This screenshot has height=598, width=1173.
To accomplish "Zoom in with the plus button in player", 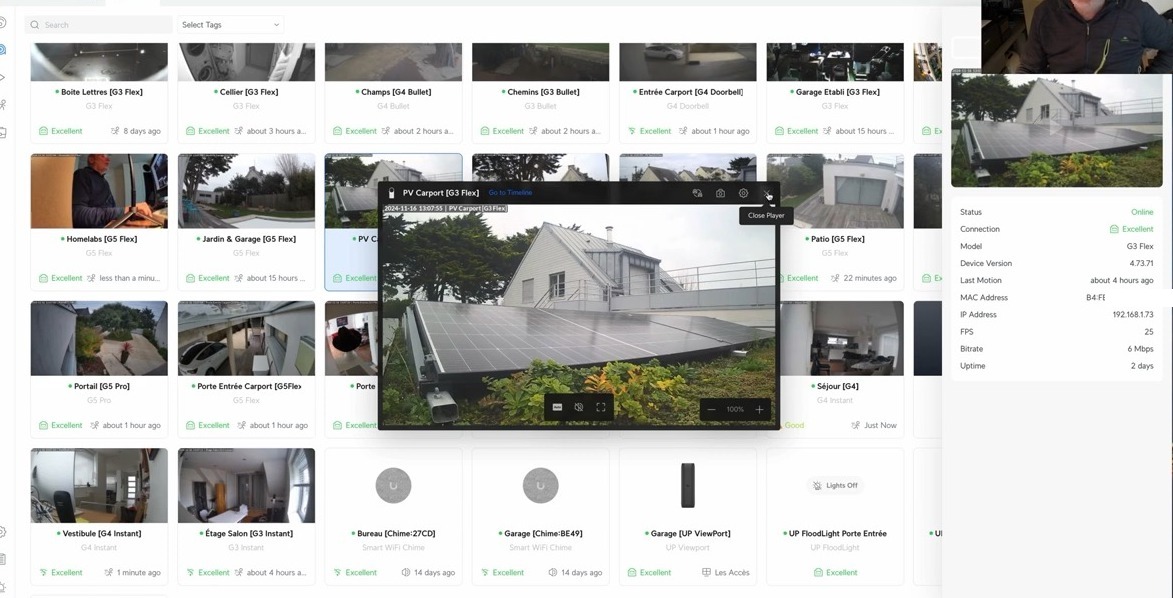I will tap(759, 409).
